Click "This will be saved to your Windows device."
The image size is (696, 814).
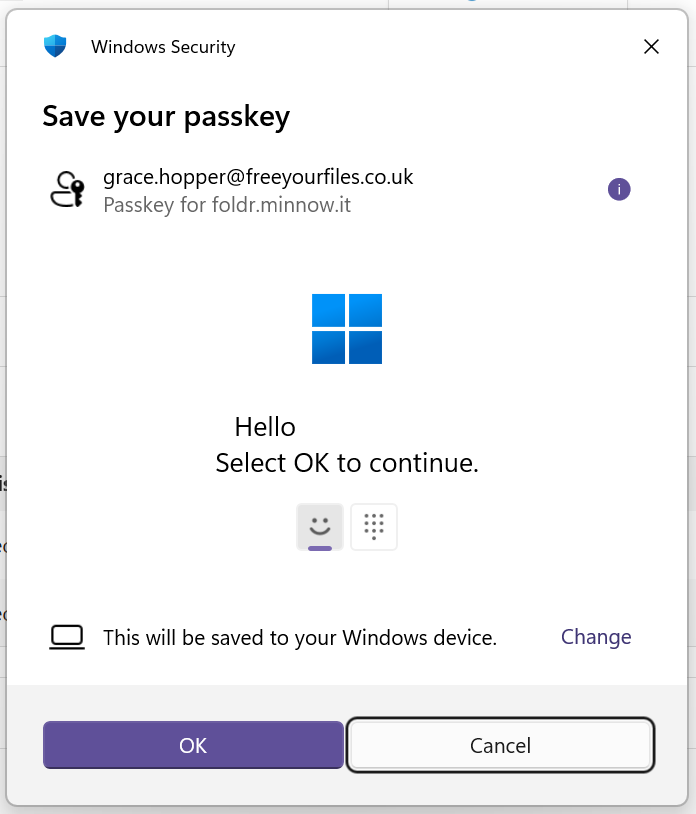pos(300,637)
